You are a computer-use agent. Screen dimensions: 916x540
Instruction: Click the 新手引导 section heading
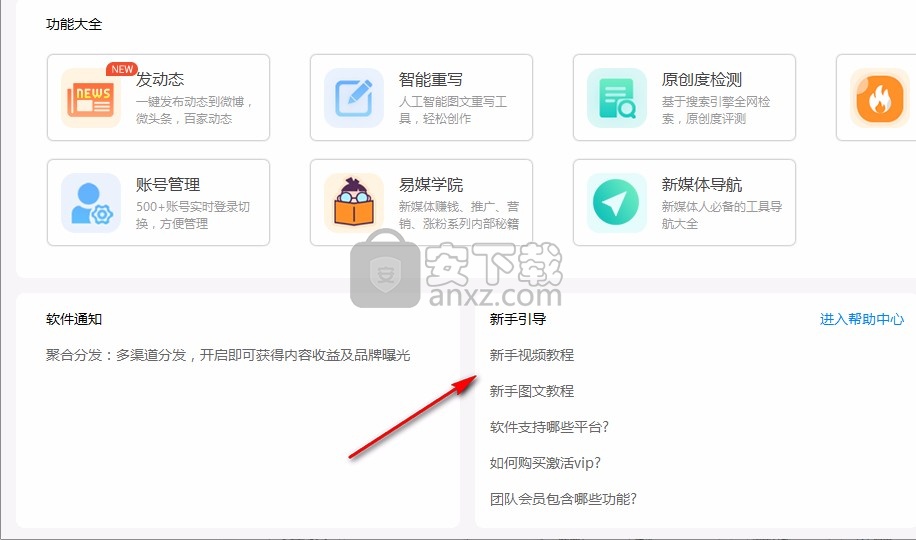518,319
